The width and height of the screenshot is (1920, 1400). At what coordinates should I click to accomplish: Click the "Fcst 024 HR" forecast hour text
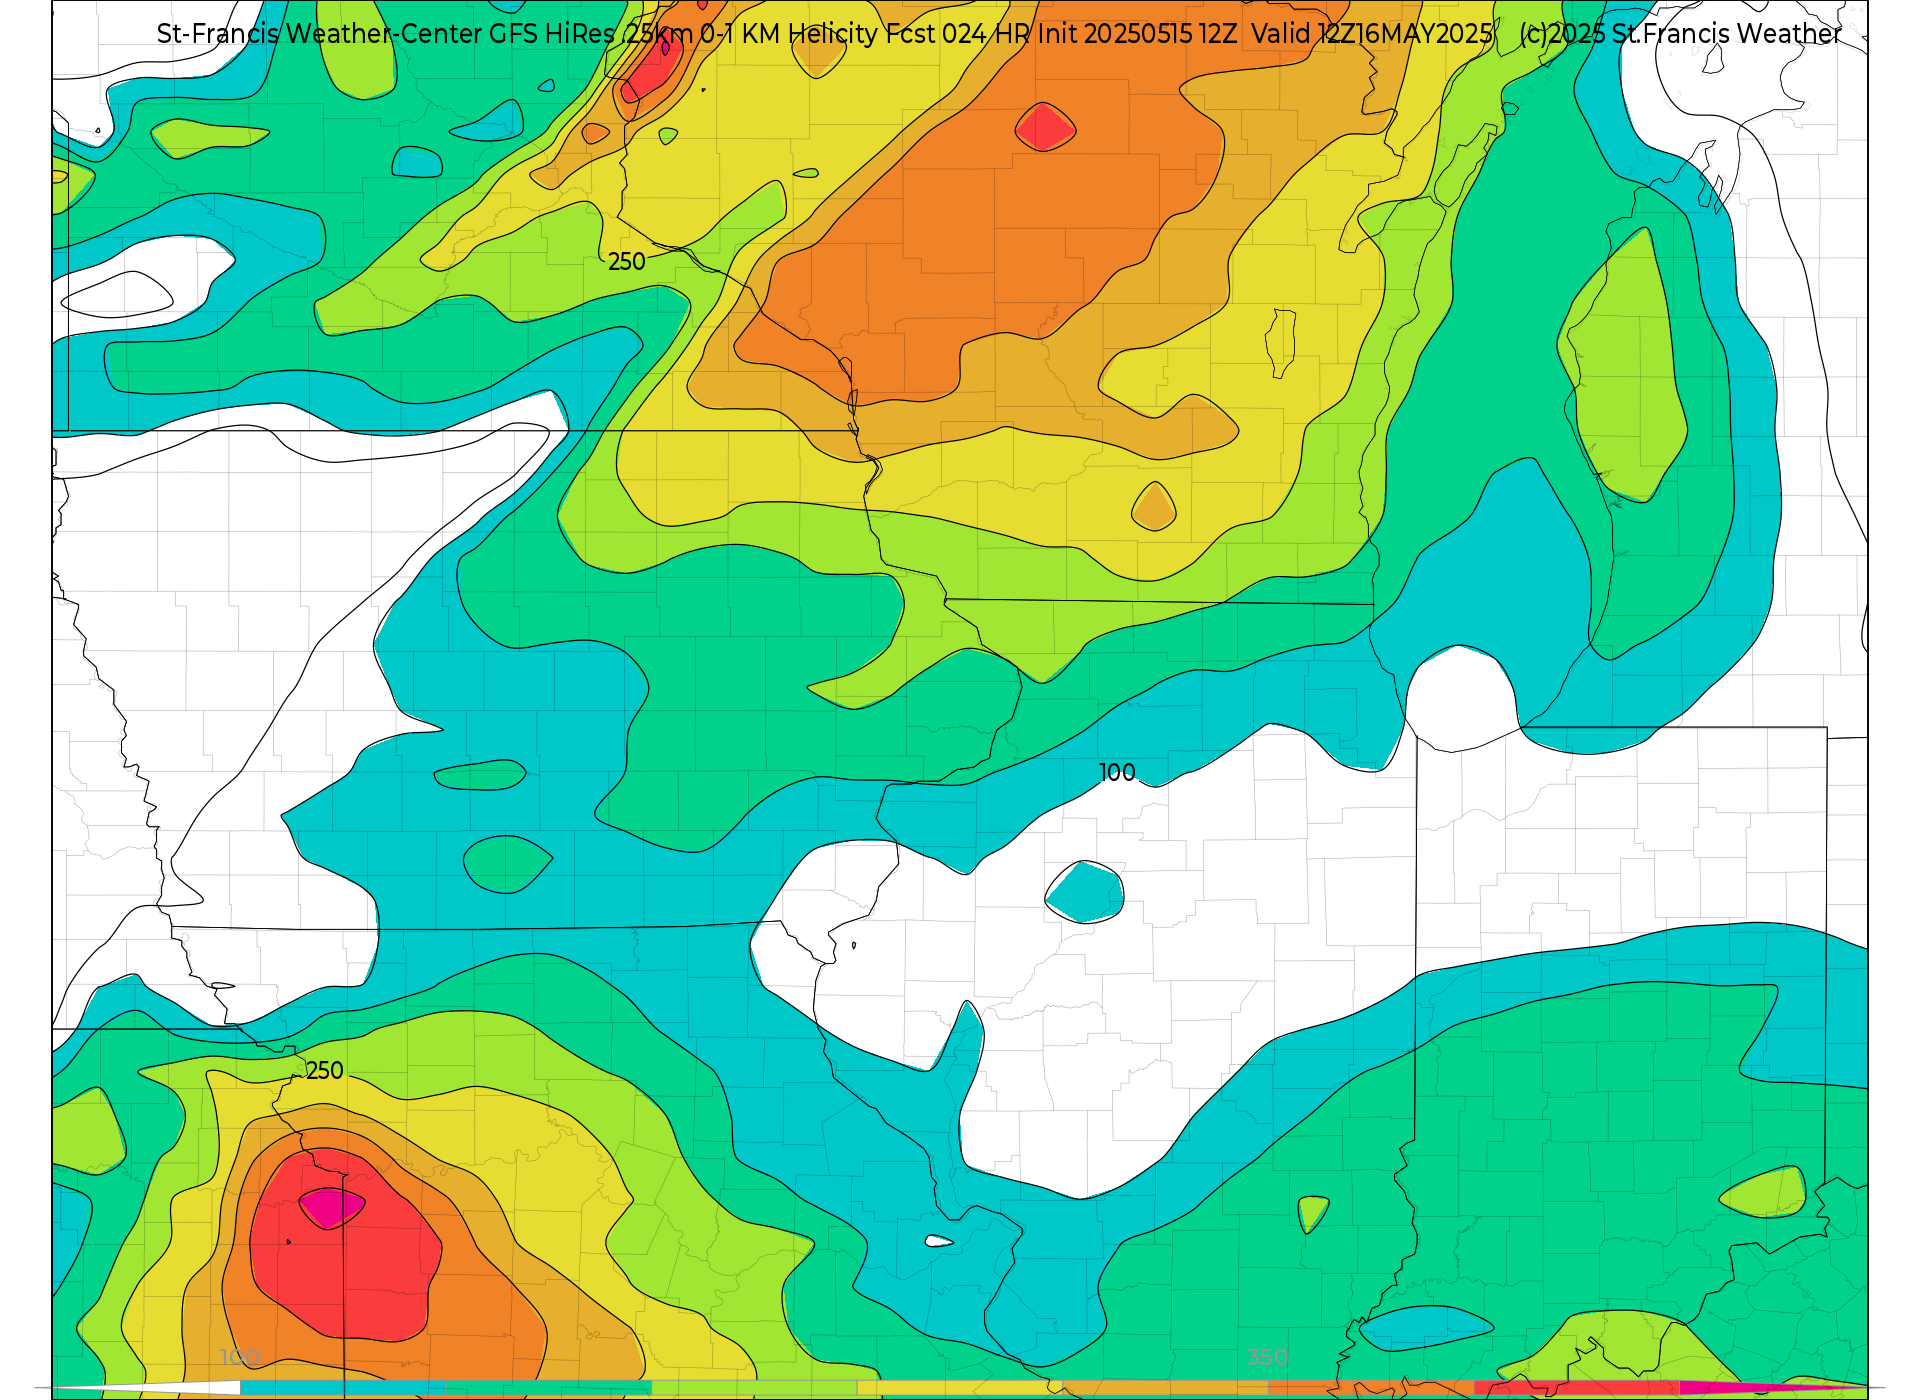pos(958,34)
